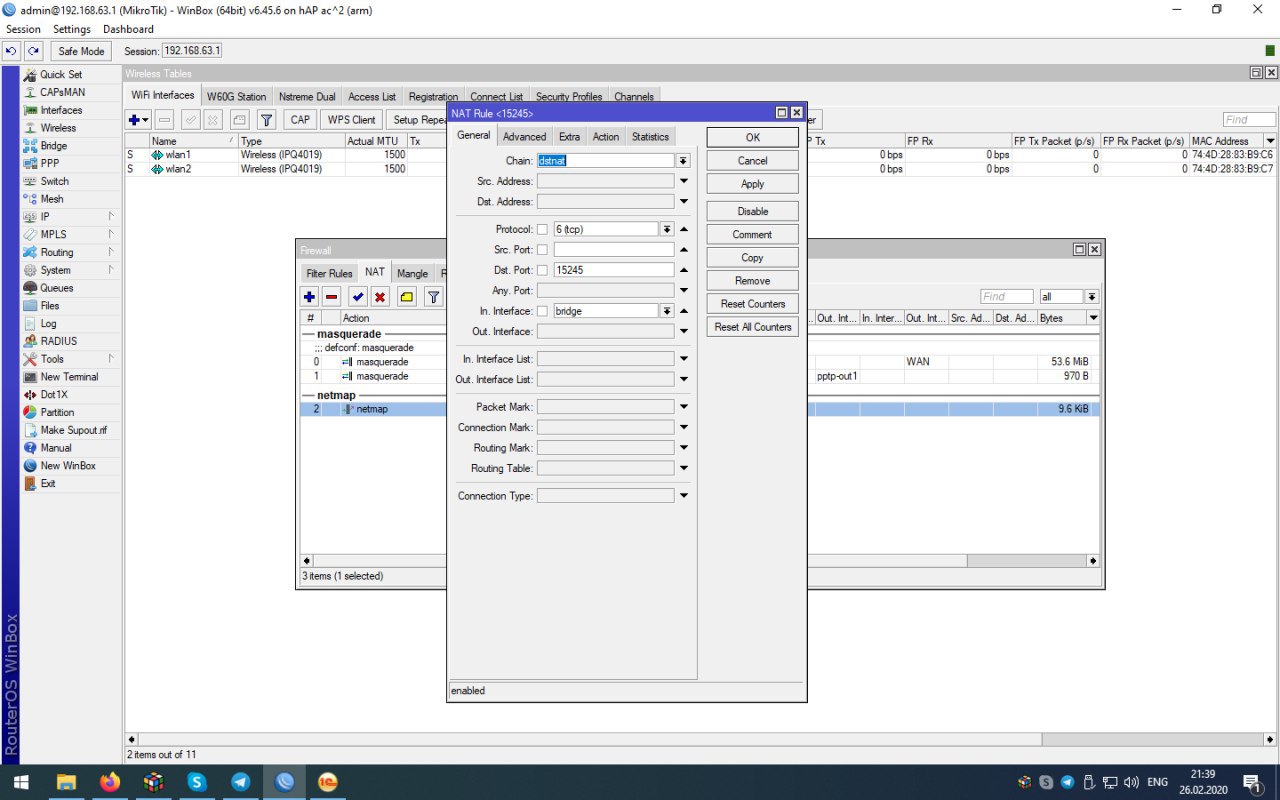The width and height of the screenshot is (1280, 800).
Task: Switch to Statistics tab in NAT Rule
Action: tap(650, 137)
